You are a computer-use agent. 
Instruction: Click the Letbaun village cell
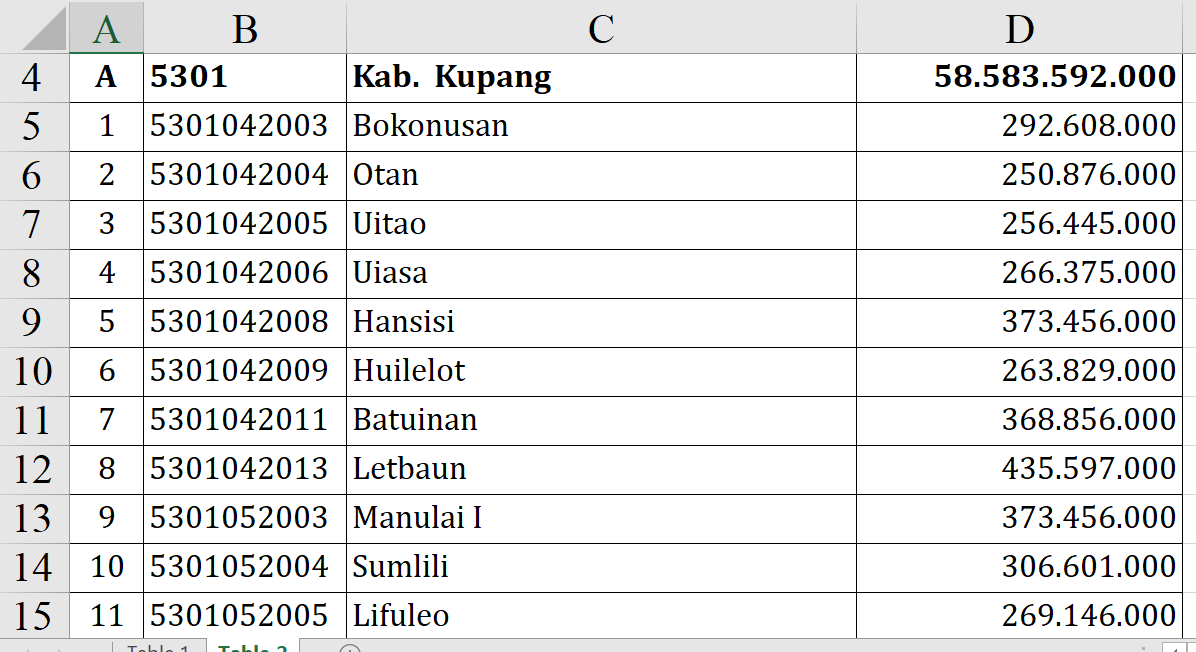601,470
